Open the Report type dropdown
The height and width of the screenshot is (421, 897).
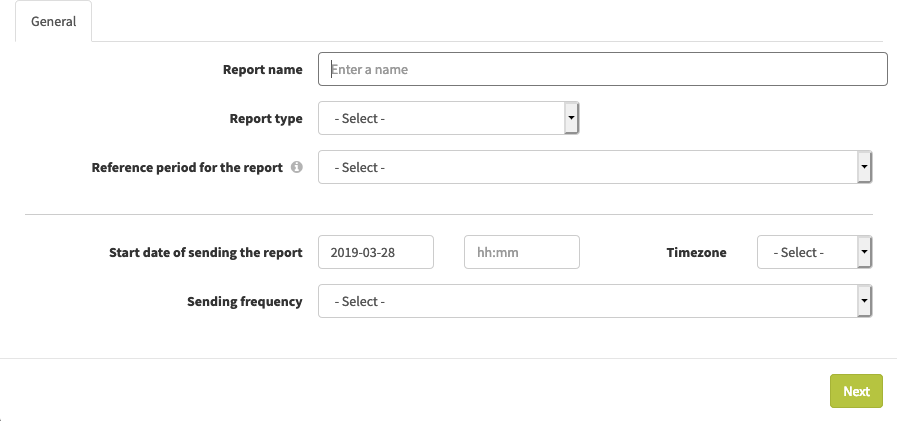click(x=448, y=118)
